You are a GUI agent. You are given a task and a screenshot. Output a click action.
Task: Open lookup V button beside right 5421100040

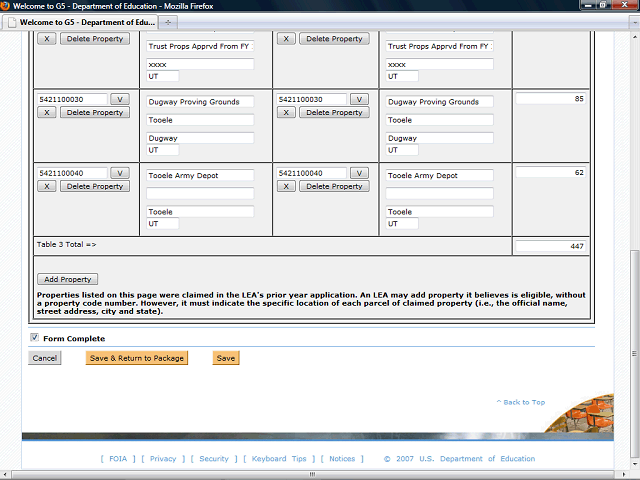click(359, 173)
